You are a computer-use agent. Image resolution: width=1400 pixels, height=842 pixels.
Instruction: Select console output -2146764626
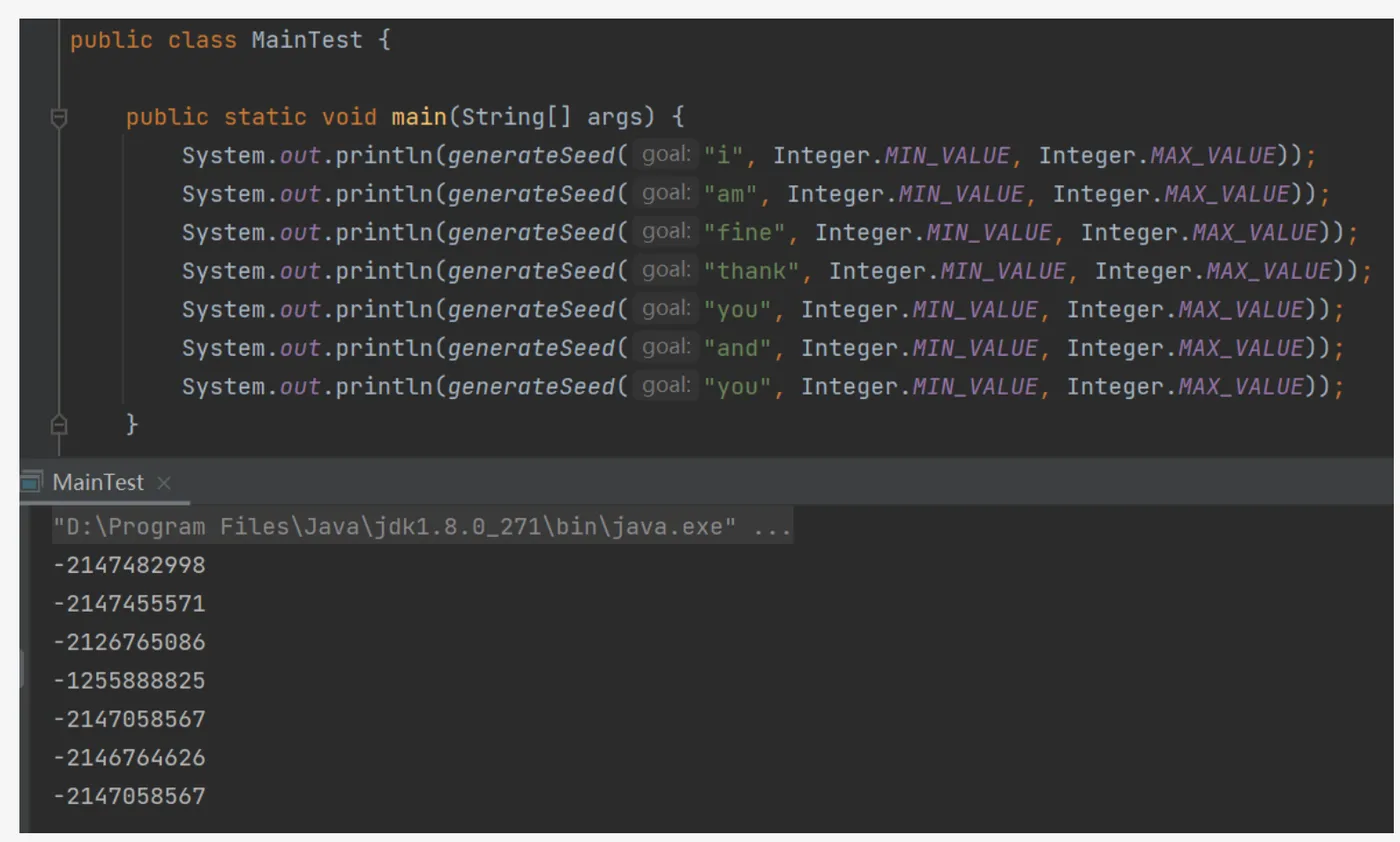[129, 758]
